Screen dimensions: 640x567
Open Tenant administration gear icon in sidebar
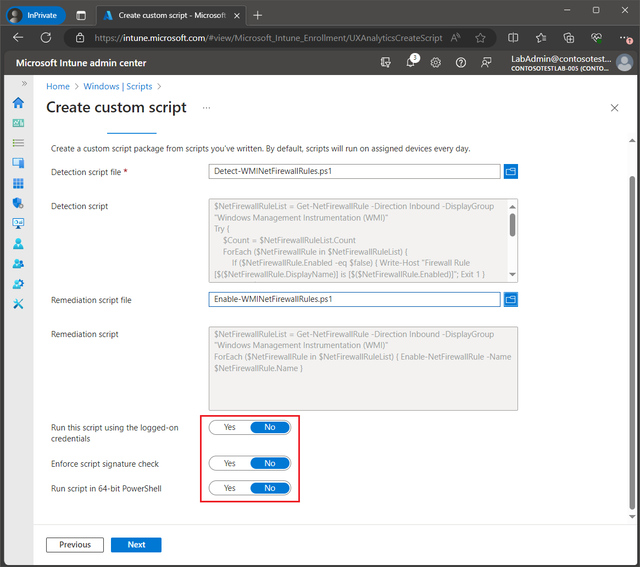coord(18,284)
